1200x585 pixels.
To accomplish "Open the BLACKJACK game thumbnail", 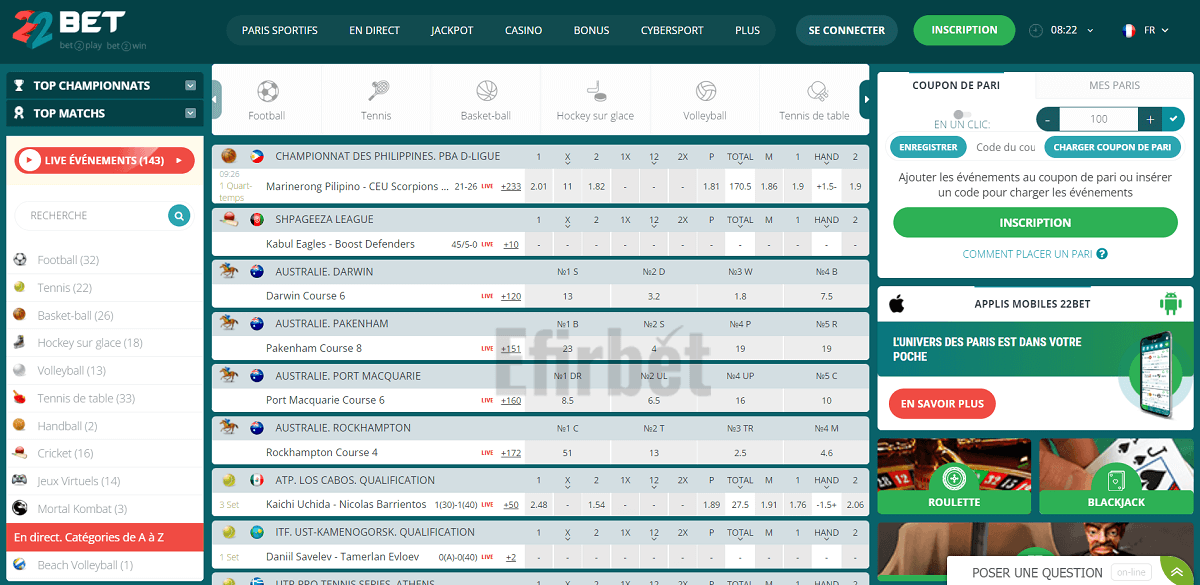I will (1116, 476).
